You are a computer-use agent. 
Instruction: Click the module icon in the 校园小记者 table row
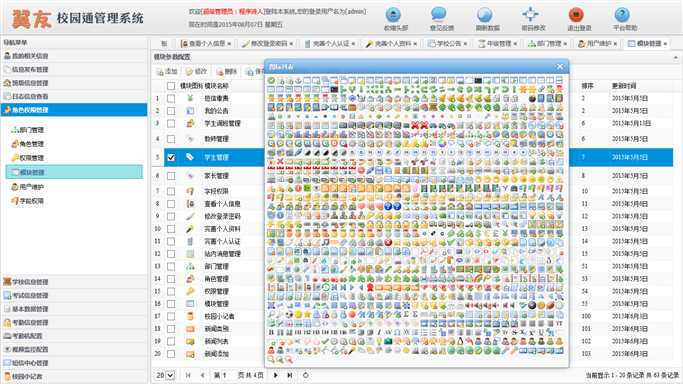point(190,316)
